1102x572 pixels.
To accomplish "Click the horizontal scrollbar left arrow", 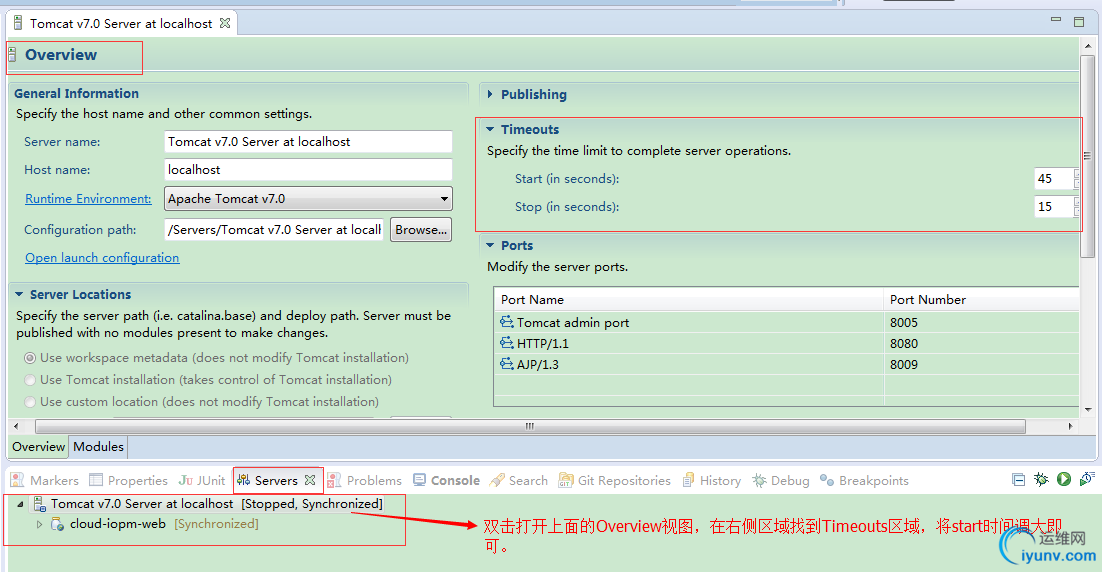I will pos(16,427).
